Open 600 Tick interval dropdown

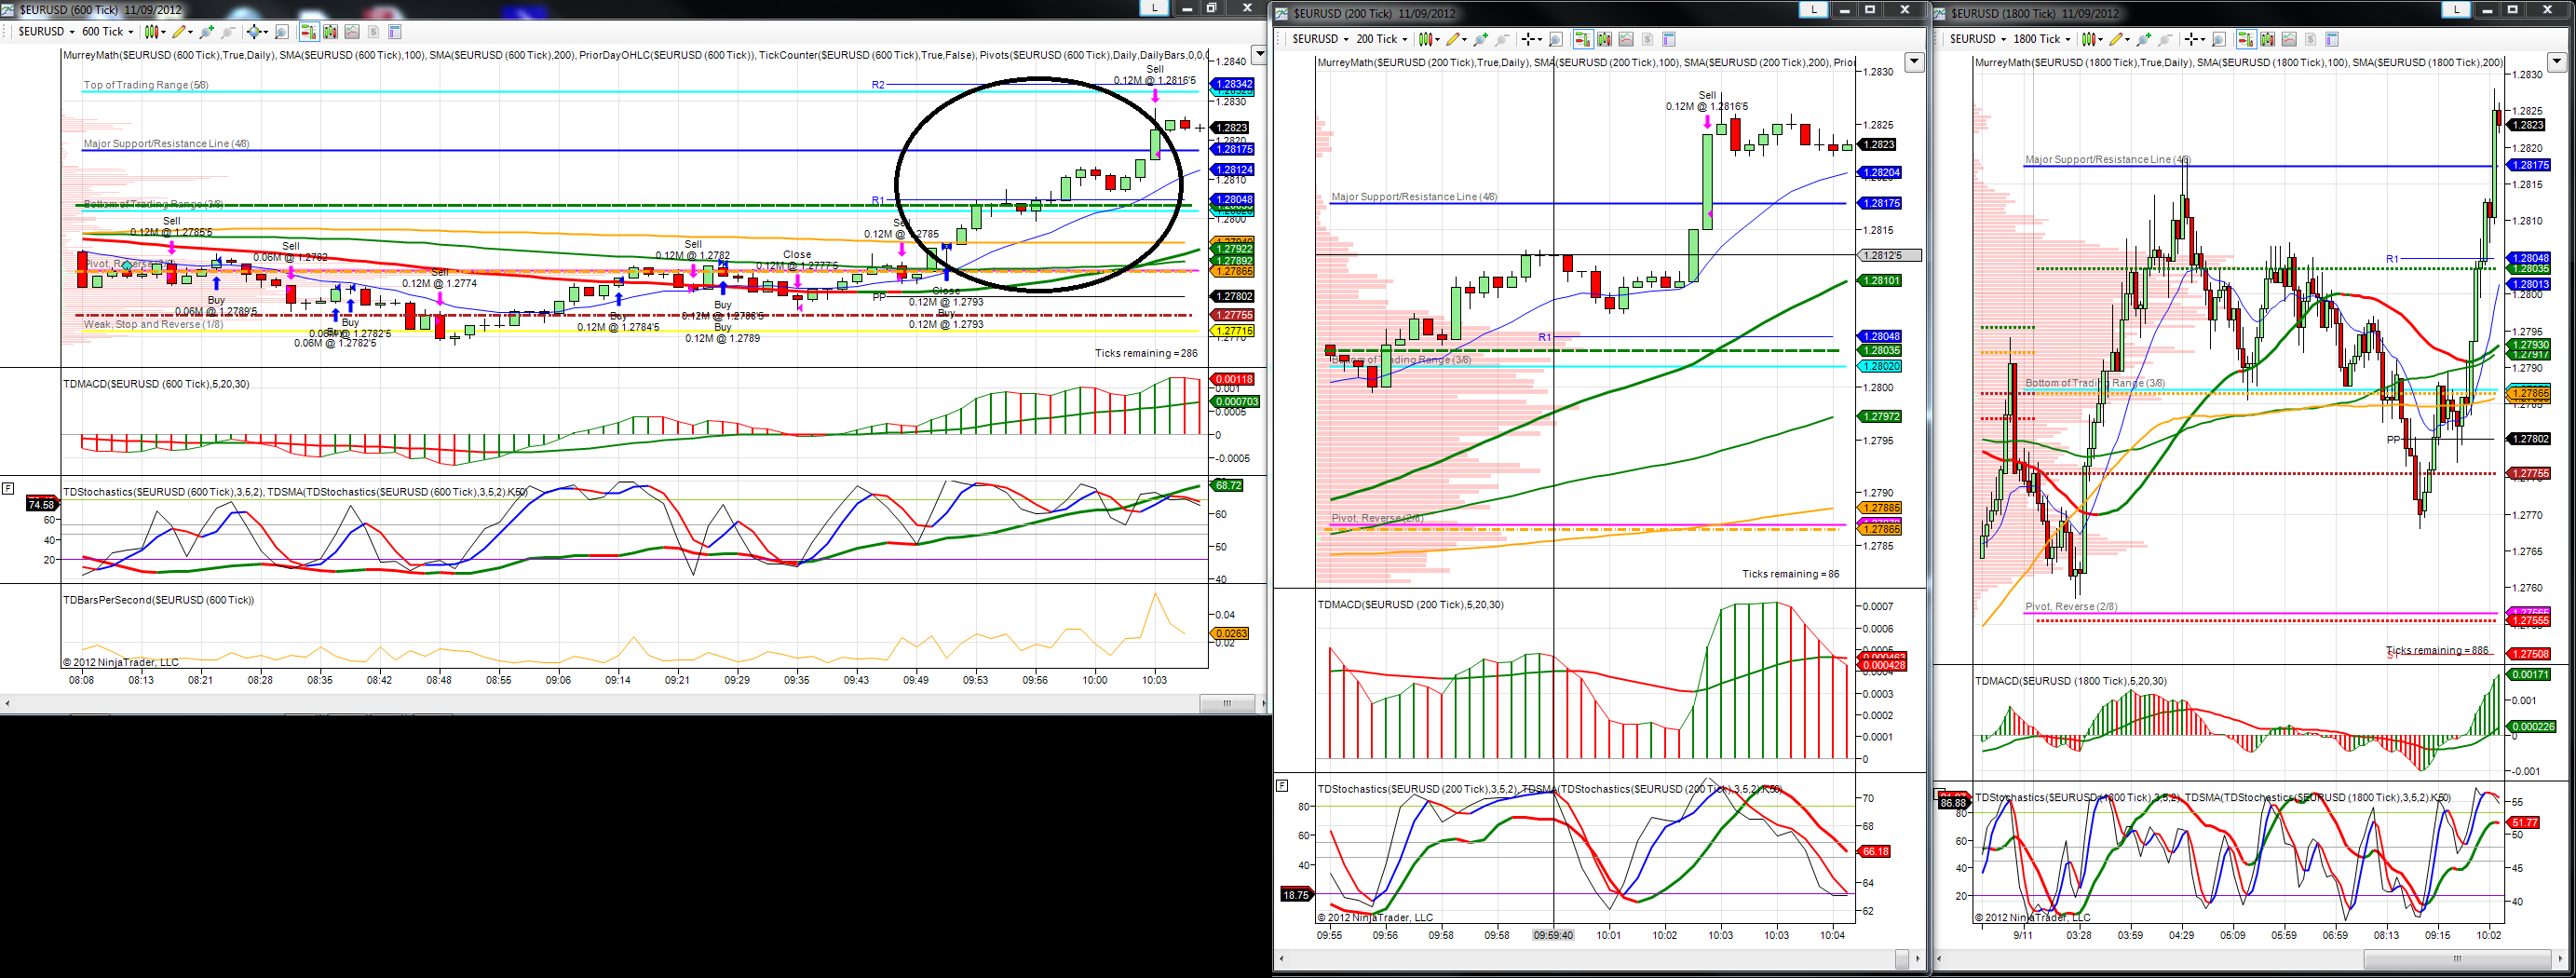[108, 32]
